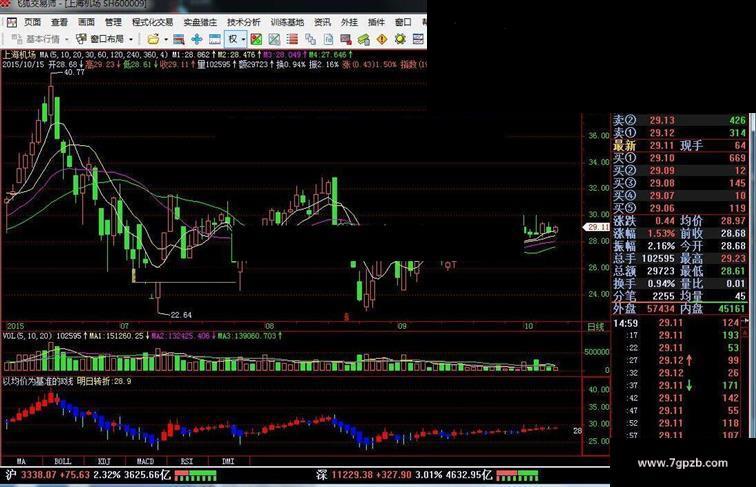Screen dimensions: 756x487
Task: Open the 插件 menu
Action: point(376,22)
